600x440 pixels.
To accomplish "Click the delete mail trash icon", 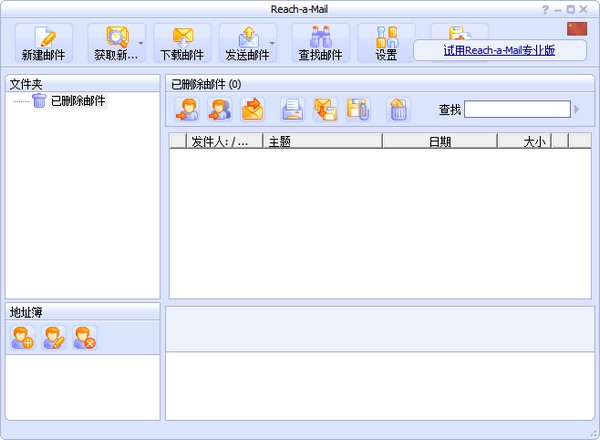I will pyautogui.click(x=398, y=109).
